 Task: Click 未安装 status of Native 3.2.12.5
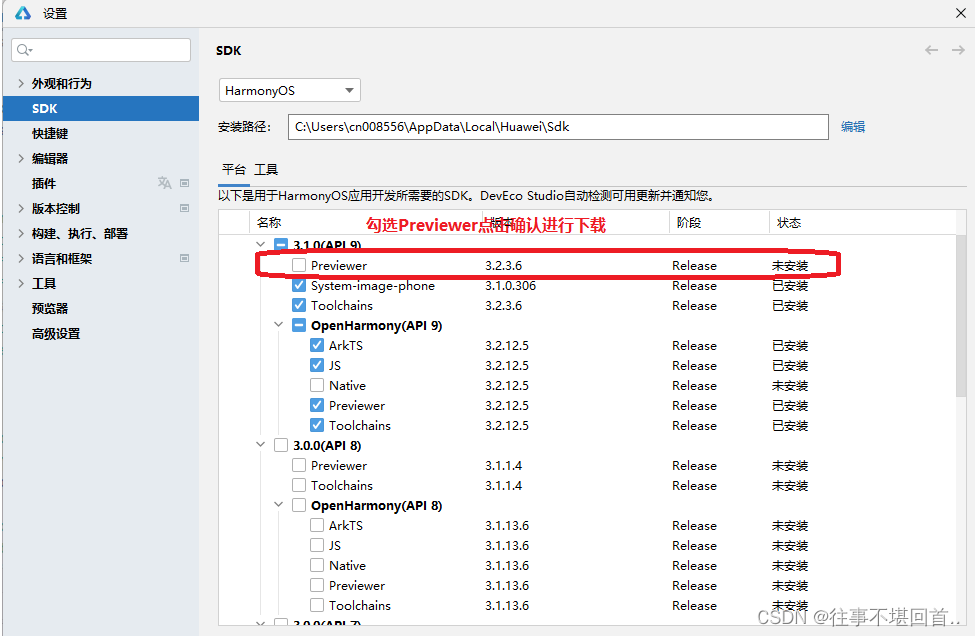tap(790, 385)
